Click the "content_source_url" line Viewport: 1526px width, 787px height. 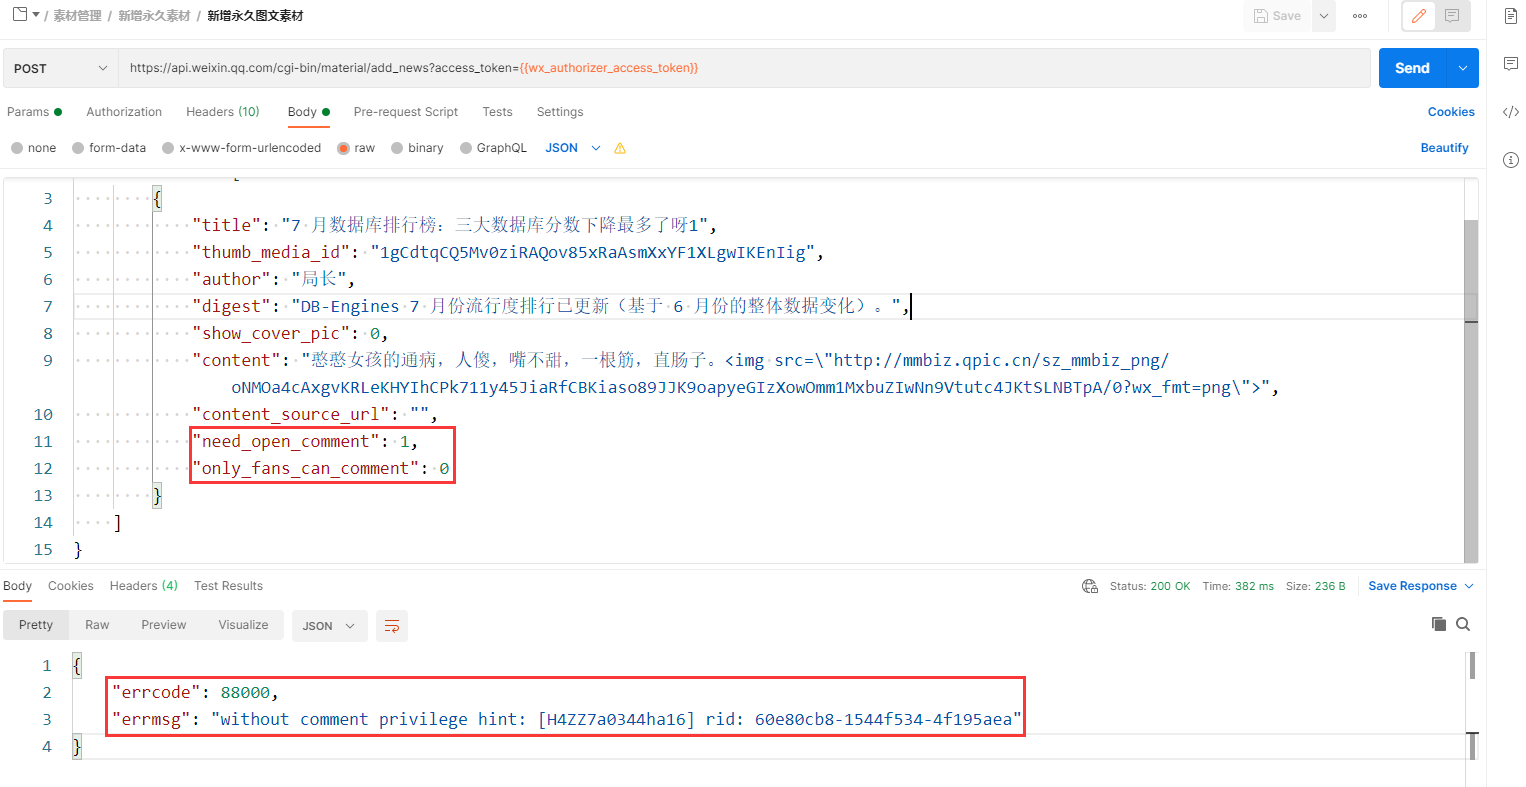pyautogui.click(x=315, y=414)
